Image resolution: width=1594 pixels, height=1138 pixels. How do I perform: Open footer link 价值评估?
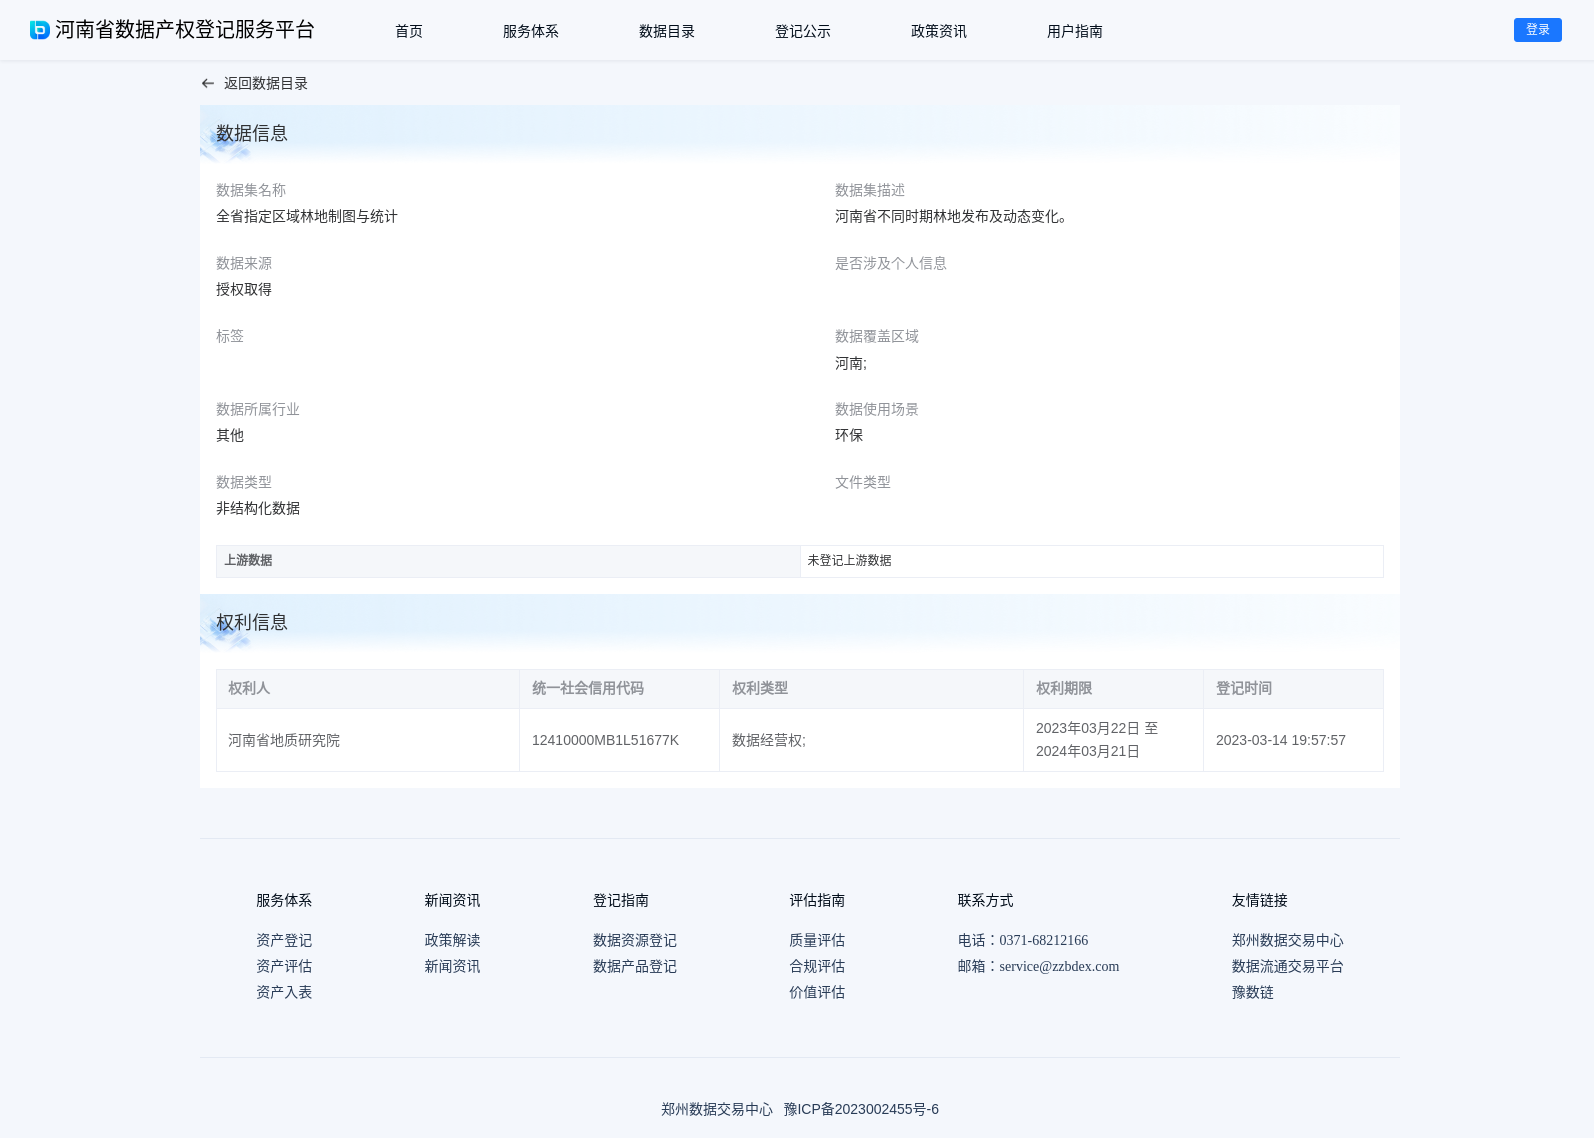point(817,992)
